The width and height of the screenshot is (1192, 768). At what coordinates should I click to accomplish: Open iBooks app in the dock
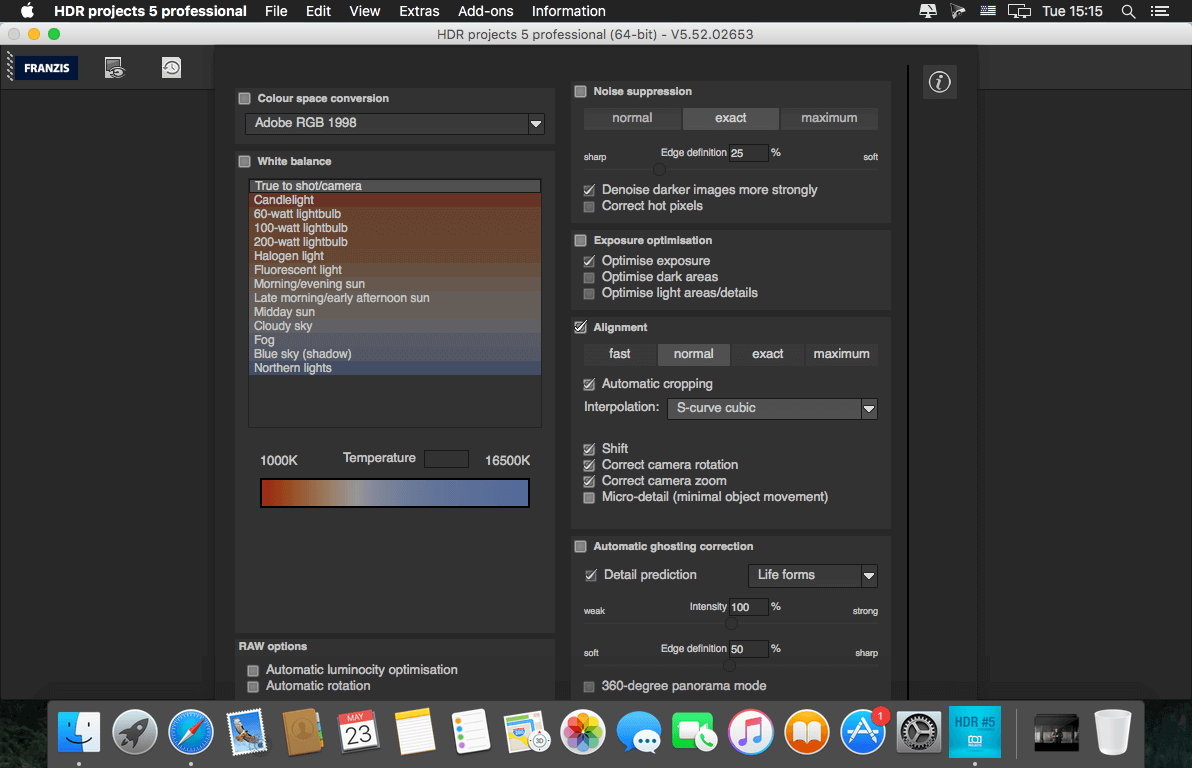807,732
